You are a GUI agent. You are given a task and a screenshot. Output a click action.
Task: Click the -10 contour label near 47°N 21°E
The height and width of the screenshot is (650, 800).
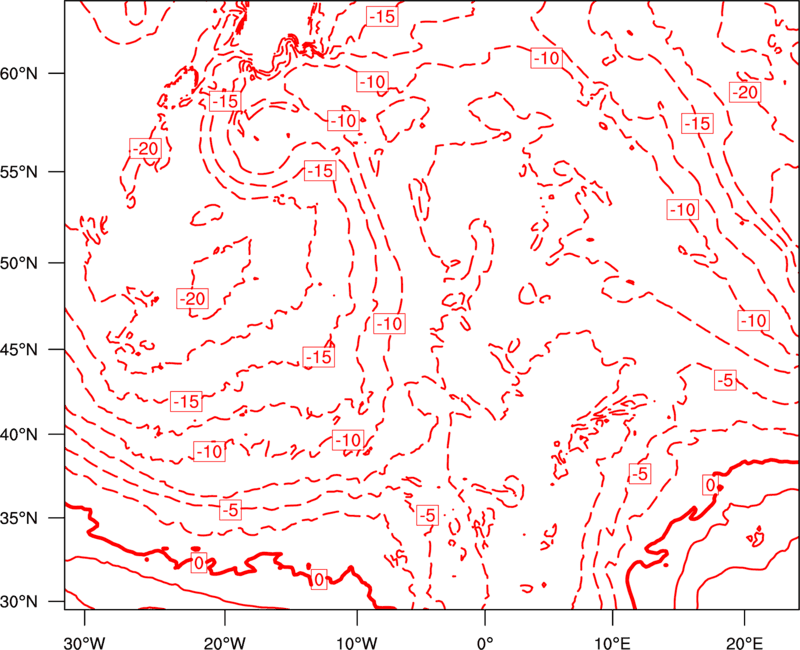[754, 320]
